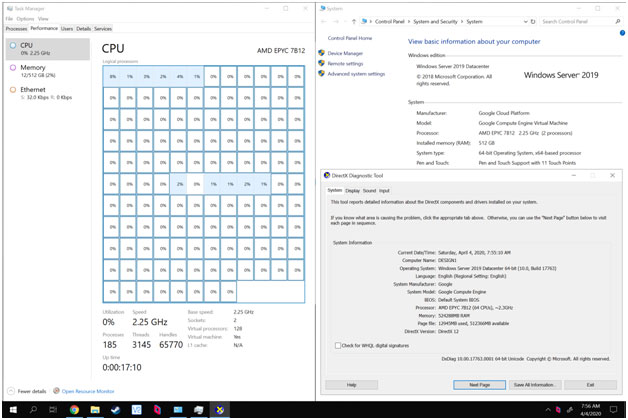Click the forward arrow in System window

pos(336,22)
